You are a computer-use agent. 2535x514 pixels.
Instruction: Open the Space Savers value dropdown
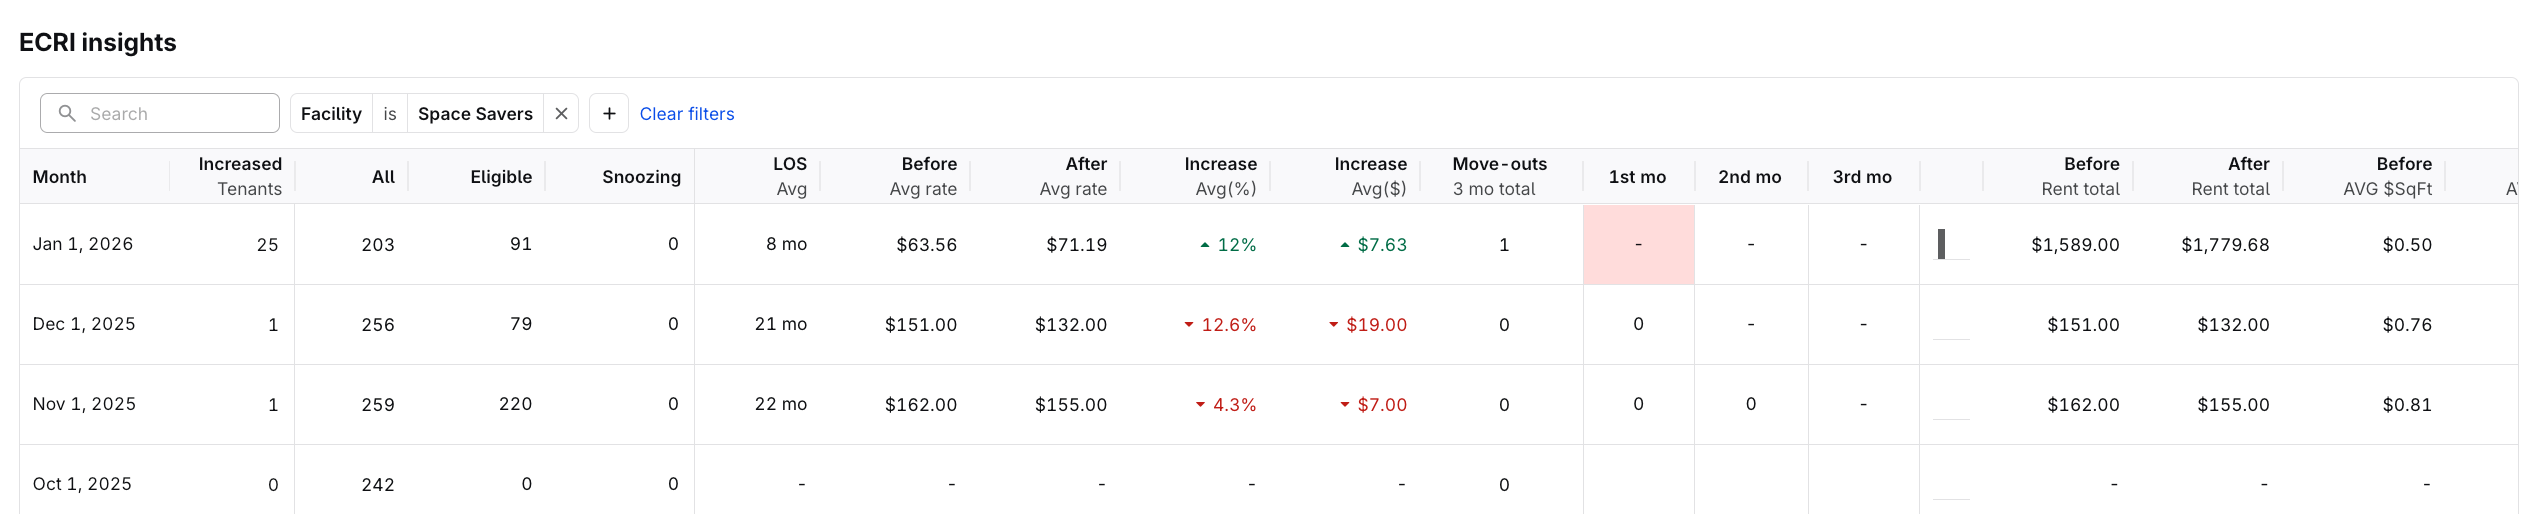[x=475, y=113]
